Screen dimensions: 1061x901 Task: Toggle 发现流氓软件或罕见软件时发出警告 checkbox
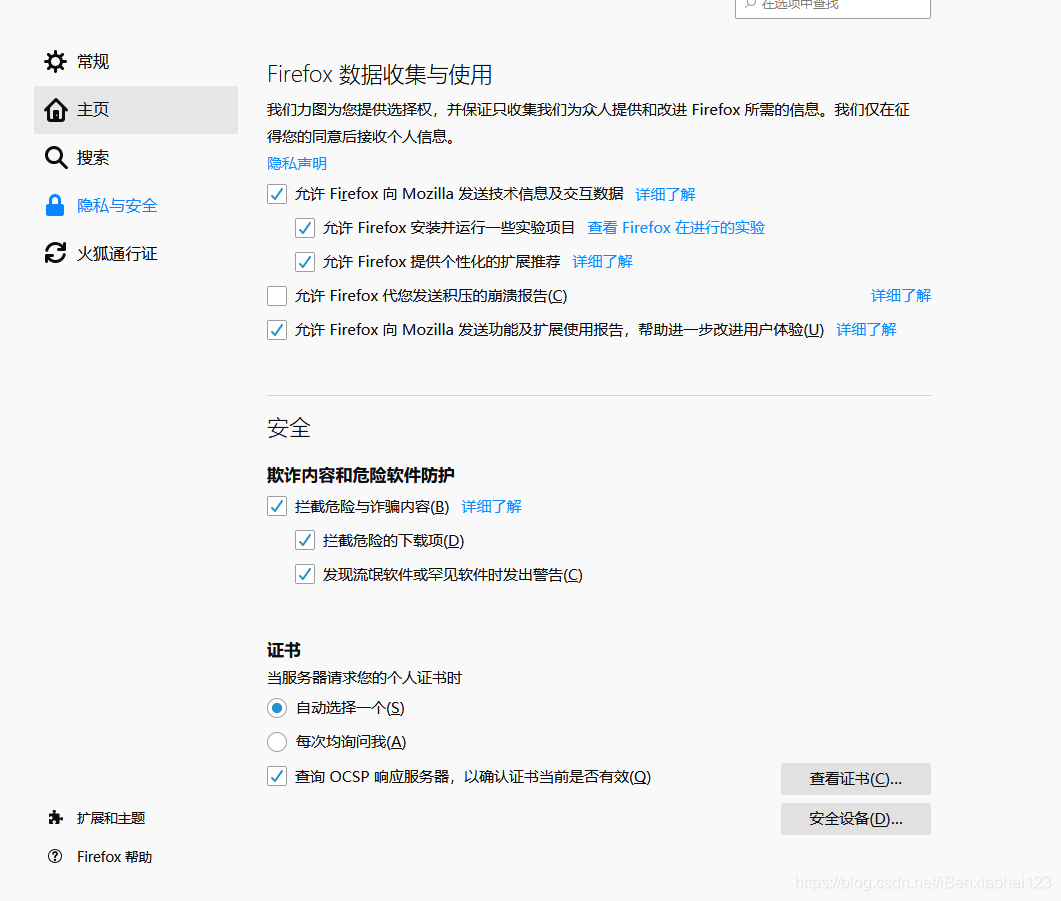coord(304,574)
